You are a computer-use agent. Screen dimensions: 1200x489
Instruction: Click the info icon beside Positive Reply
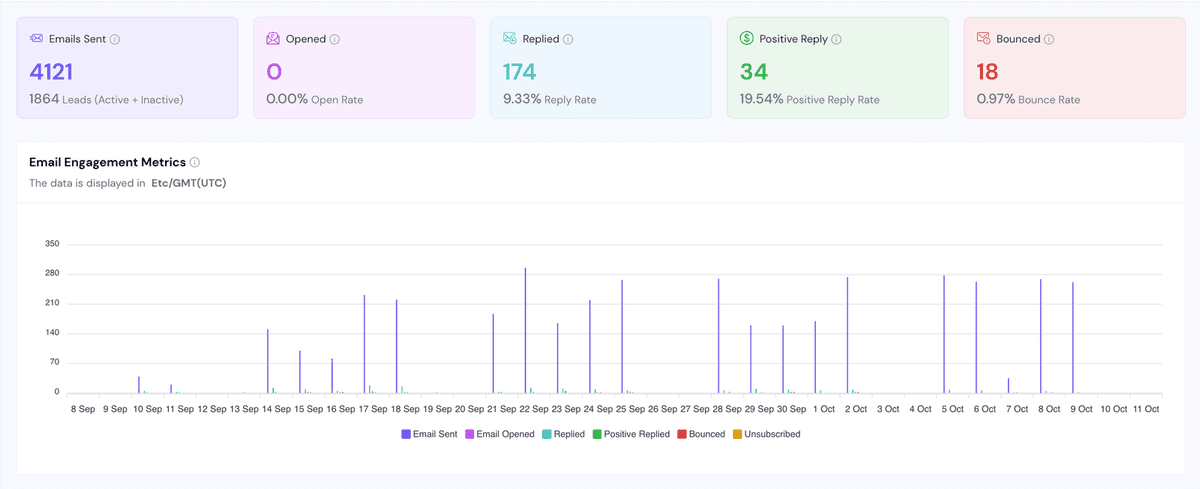[x=836, y=39]
